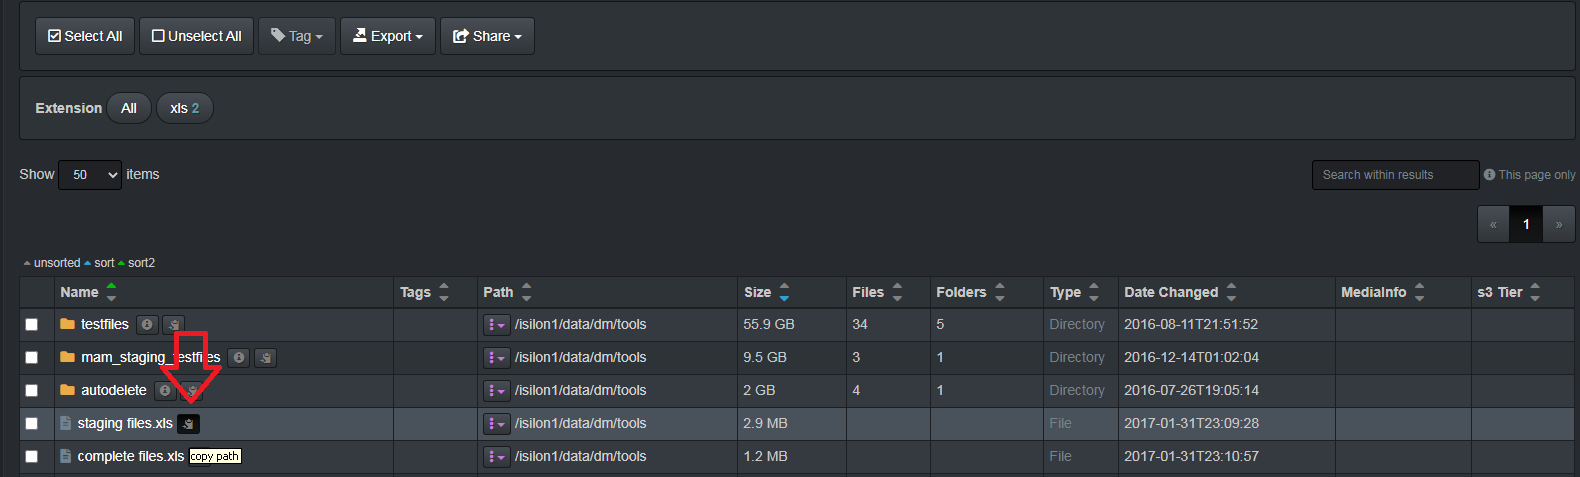1580x477 pixels.
Task: Open info for the testfiles folder
Action: (x=147, y=324)
